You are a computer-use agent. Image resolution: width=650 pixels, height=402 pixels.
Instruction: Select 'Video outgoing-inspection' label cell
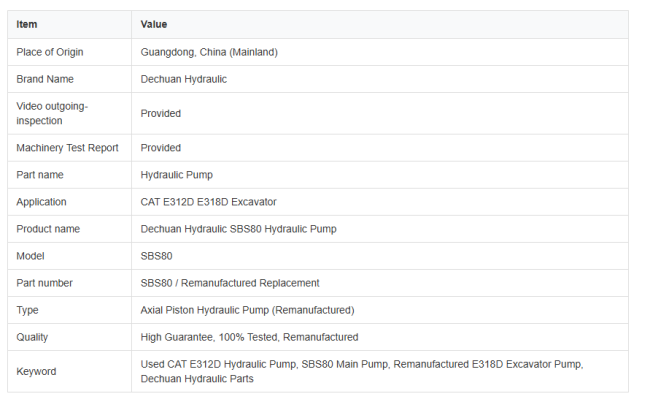pos(70,114)
